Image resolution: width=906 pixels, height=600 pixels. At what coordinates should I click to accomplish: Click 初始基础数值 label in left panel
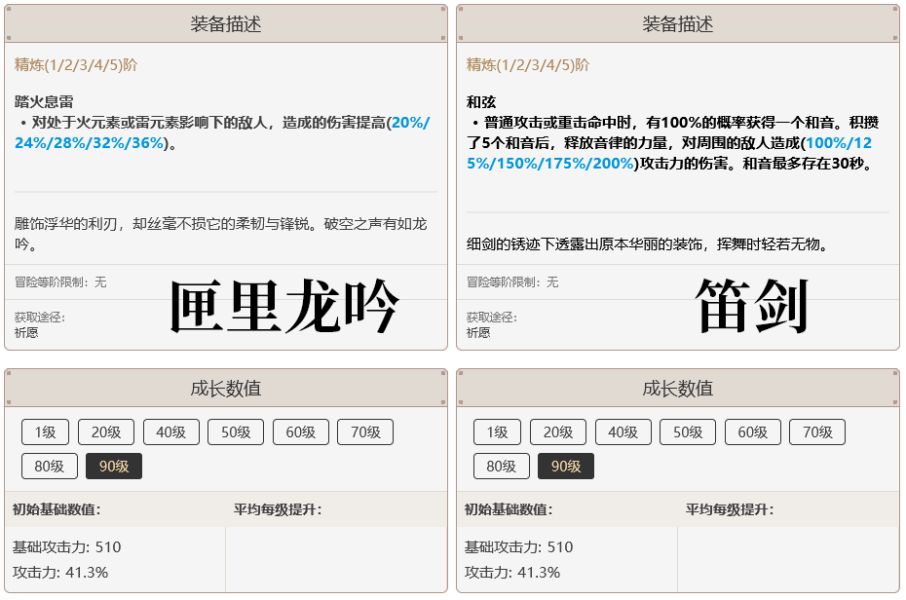click(x=57, y=509)
